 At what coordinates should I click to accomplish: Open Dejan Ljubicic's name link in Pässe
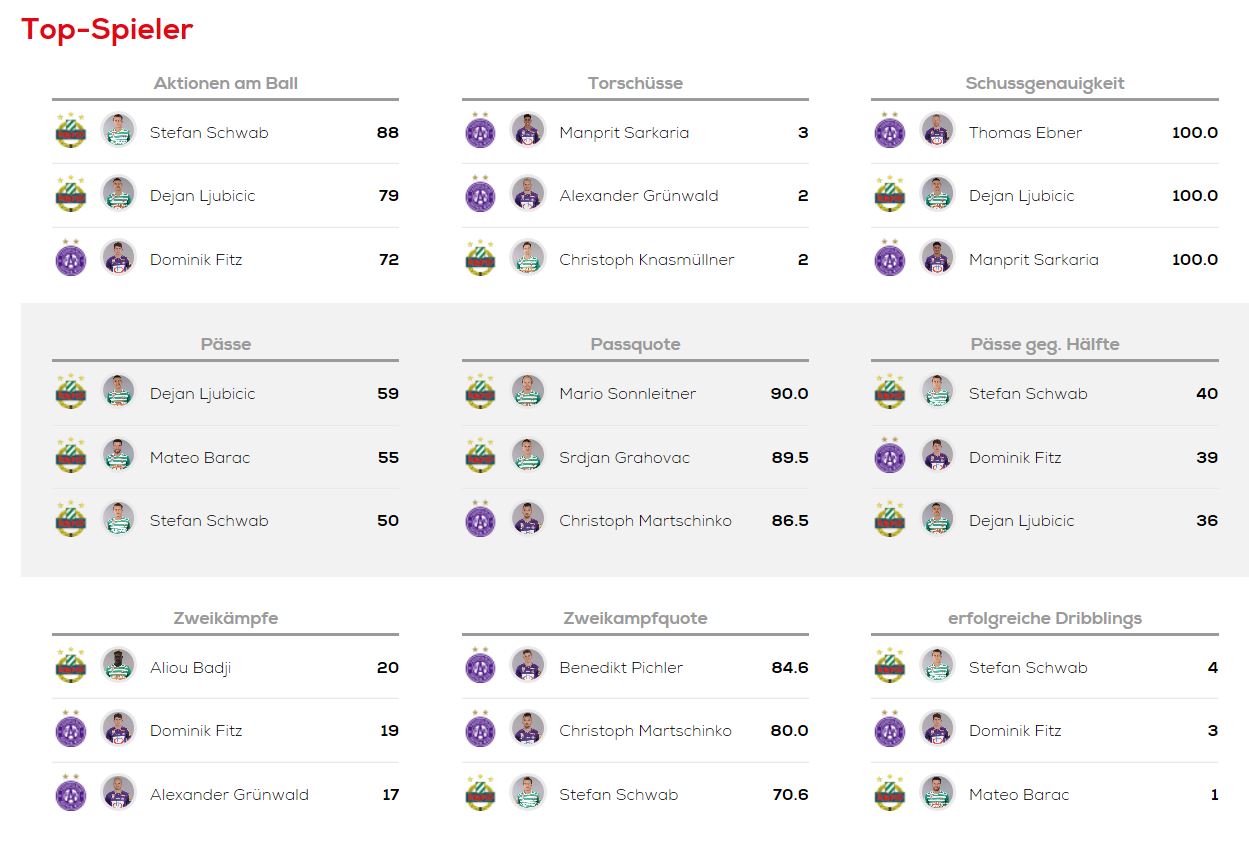tap(202, 394)
